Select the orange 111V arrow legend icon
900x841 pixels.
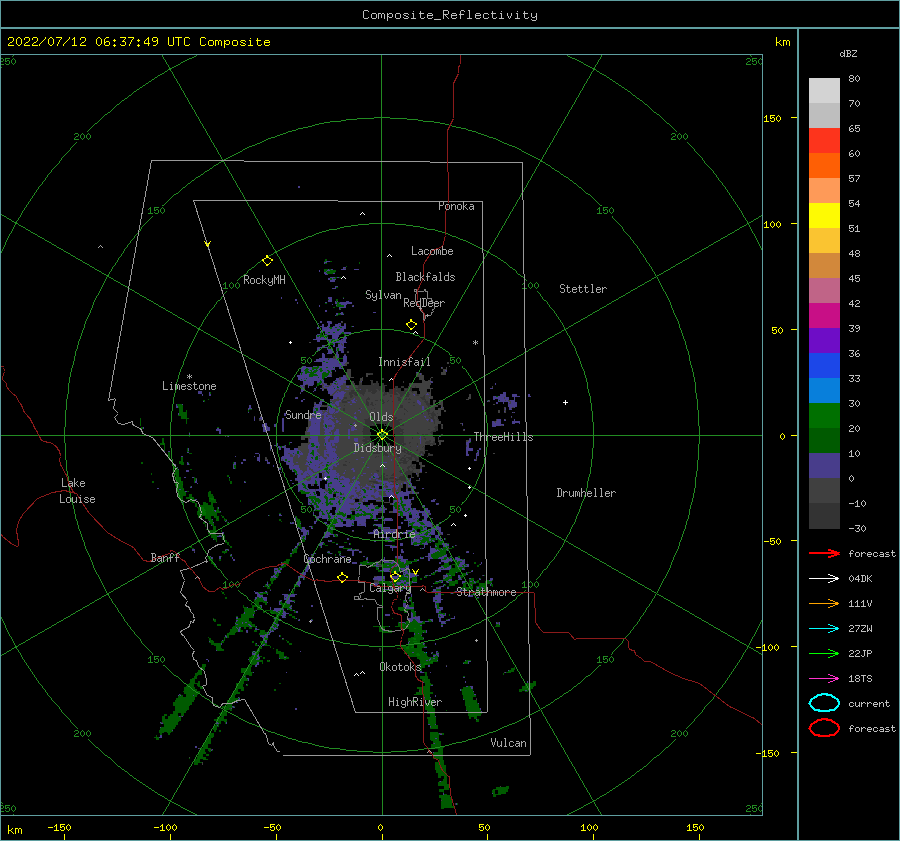pyautogui.click(x=824, y=603)
